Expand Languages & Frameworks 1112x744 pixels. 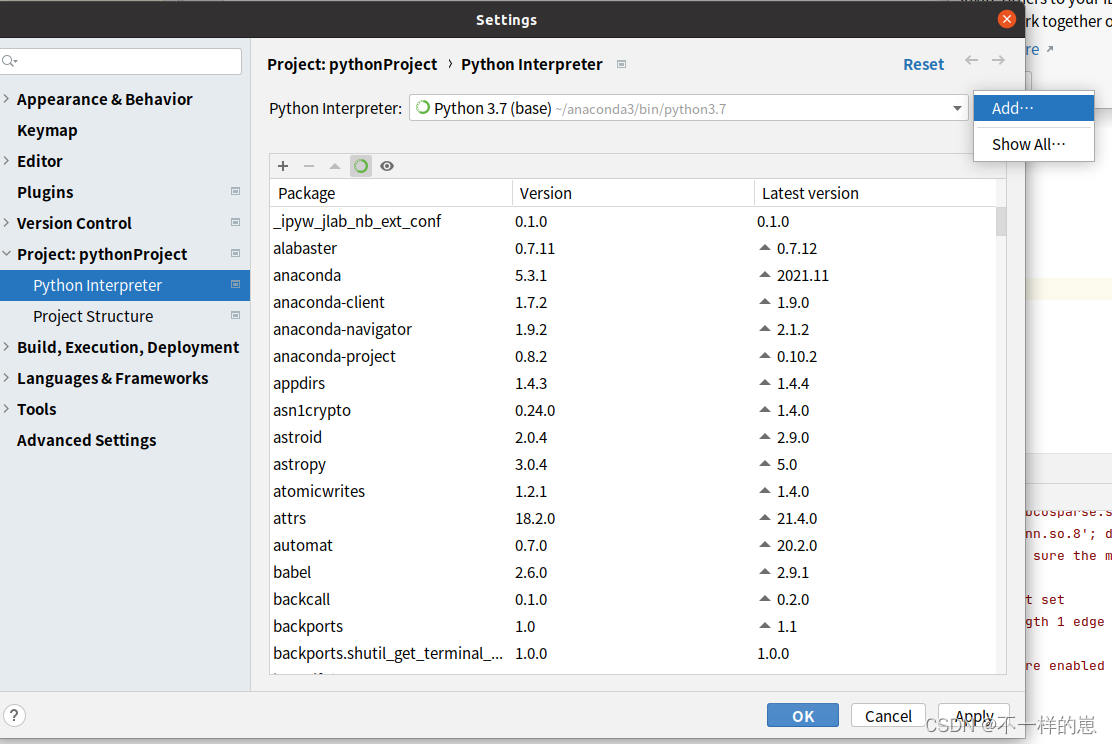pyautogui.click(x=6, y=378)
